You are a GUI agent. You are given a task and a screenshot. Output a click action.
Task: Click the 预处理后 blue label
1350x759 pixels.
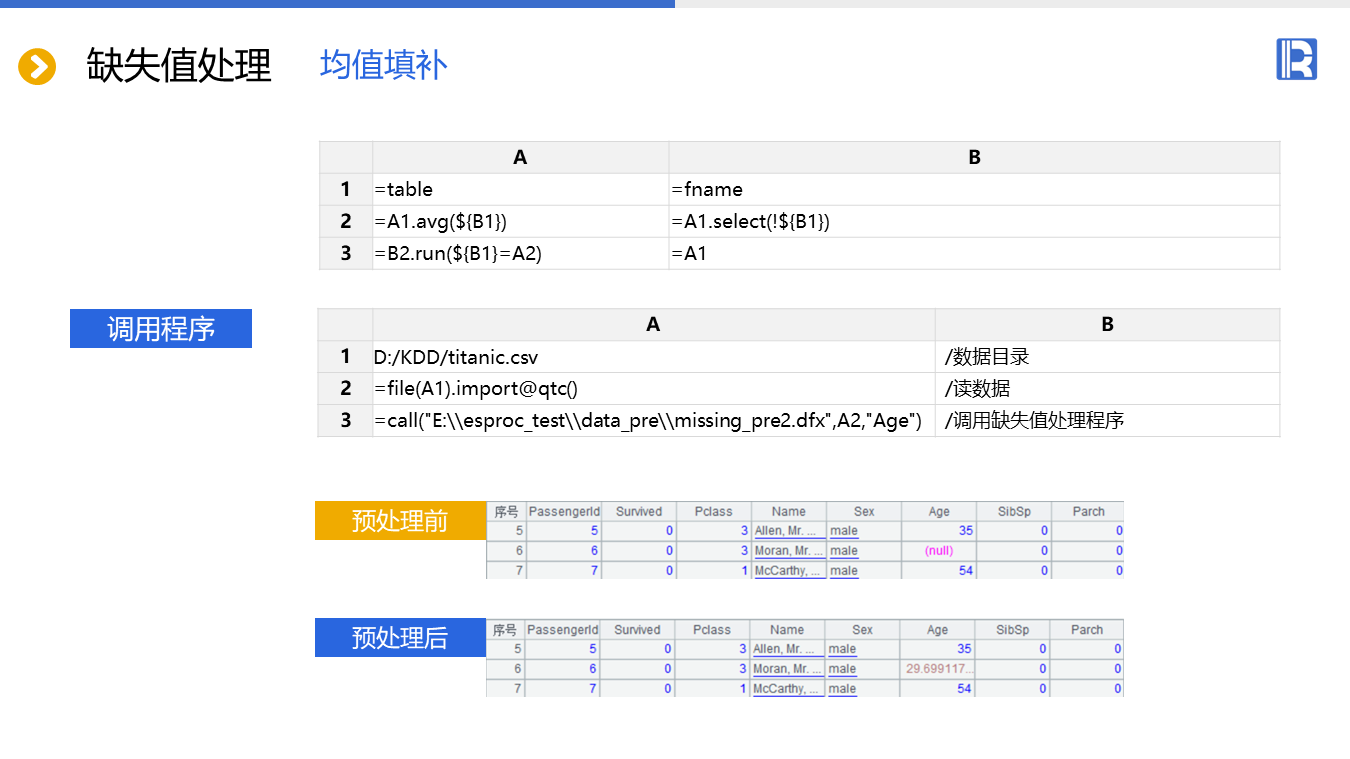[400, 638]
